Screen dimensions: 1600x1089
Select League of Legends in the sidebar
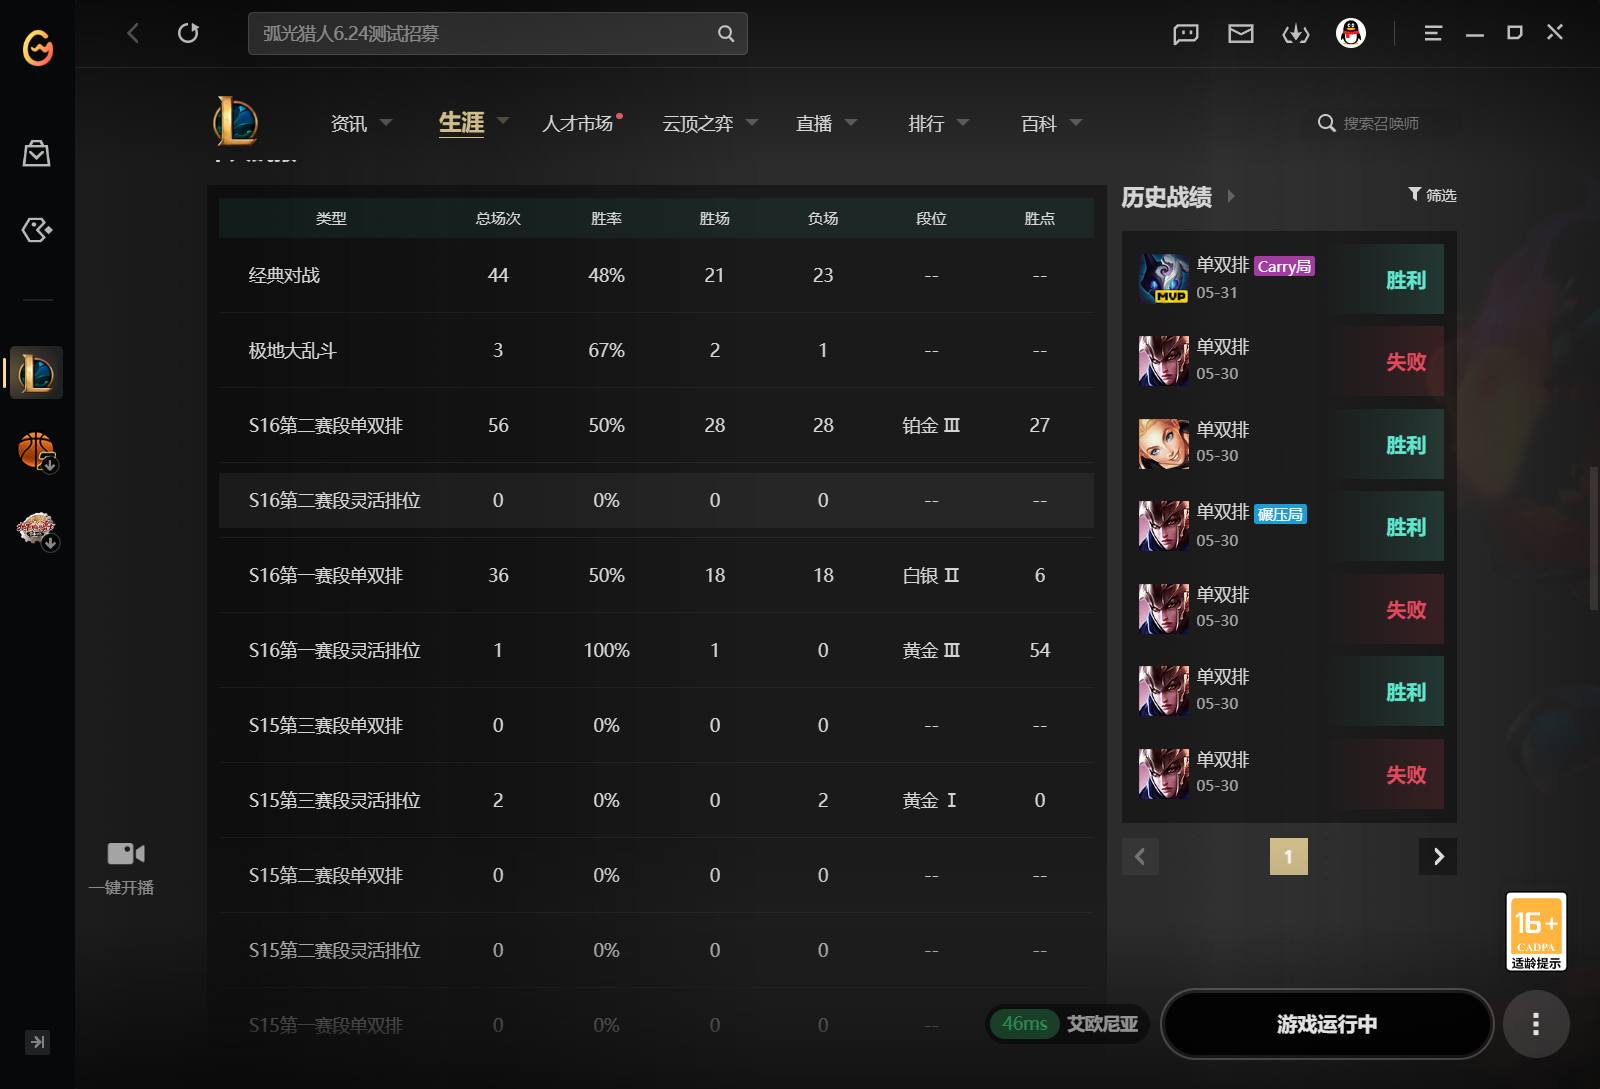(36, 373)
